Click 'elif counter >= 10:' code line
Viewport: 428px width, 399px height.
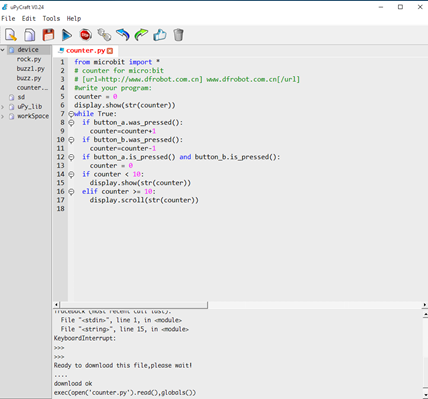point(119,192)
